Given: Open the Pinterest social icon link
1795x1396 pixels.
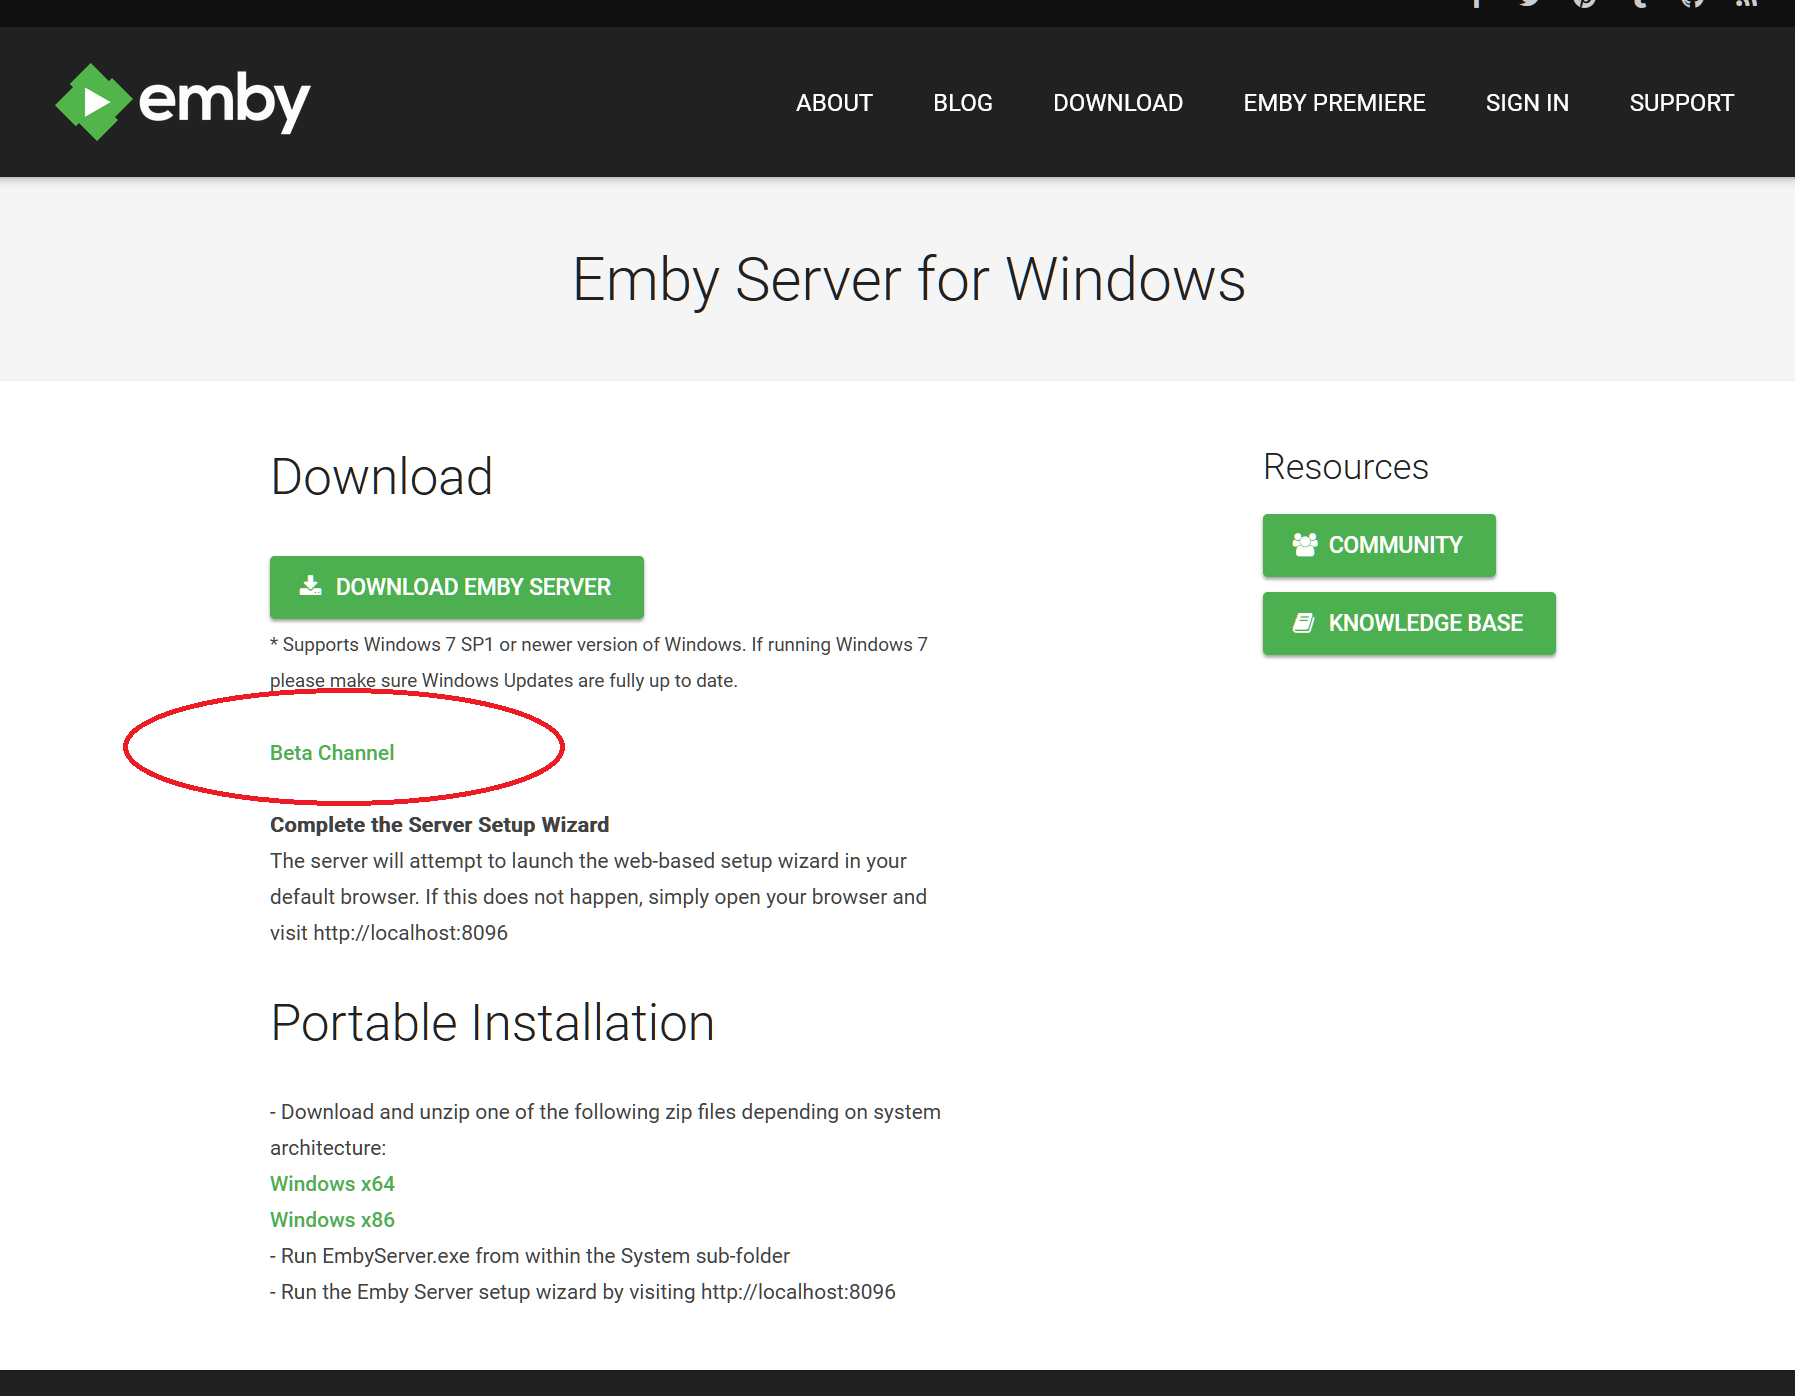Looking at the screenshot, I should point(1584,3).
